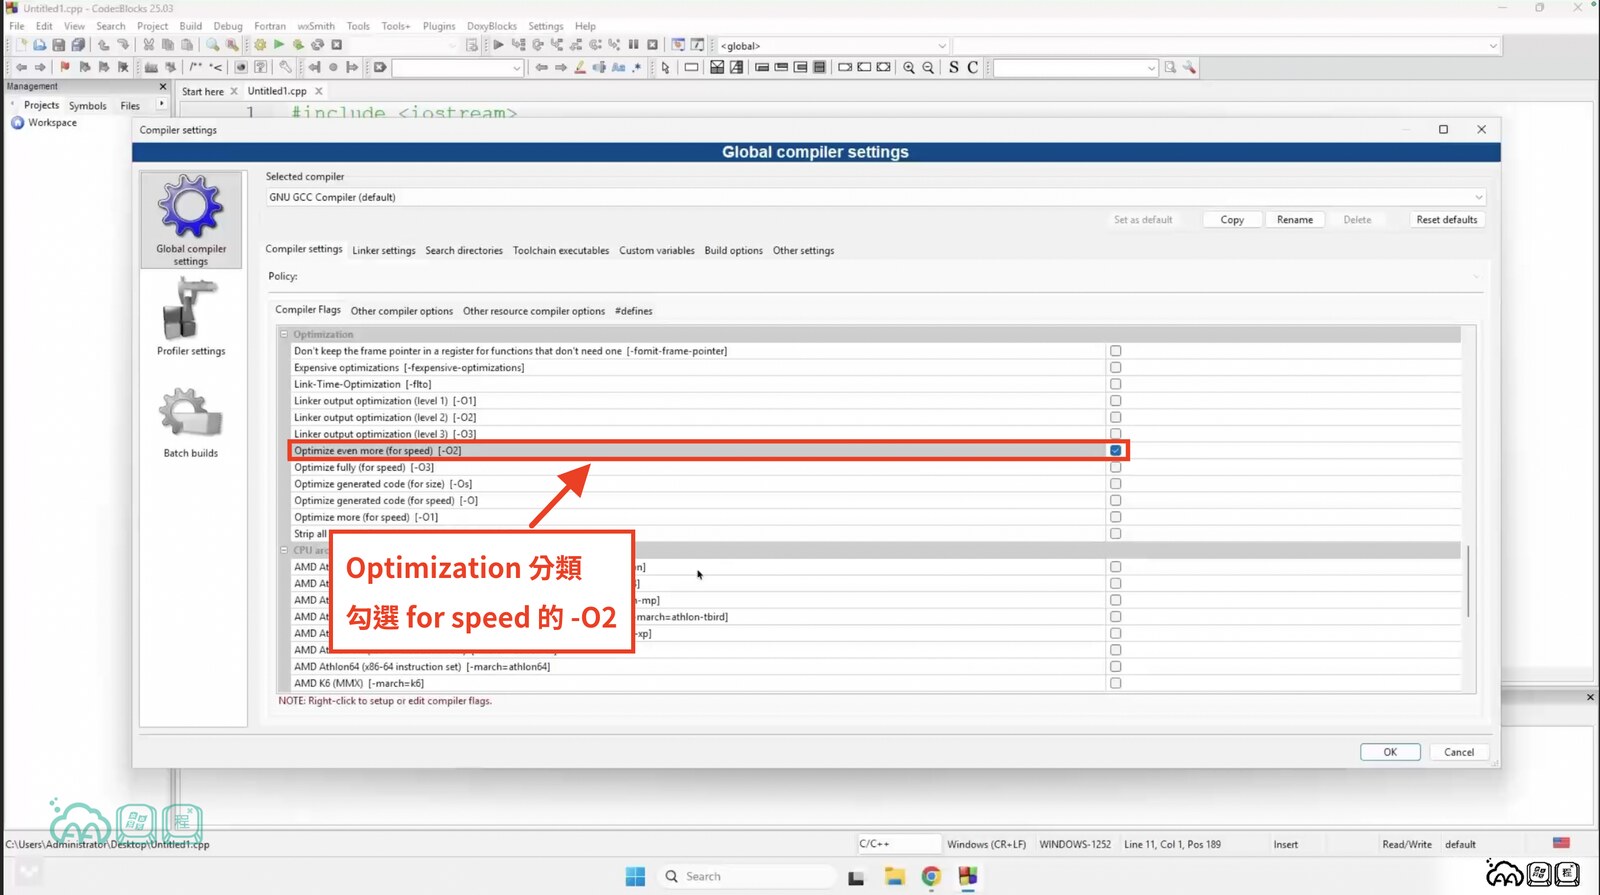Switch to Build options tab

[733, 251]
